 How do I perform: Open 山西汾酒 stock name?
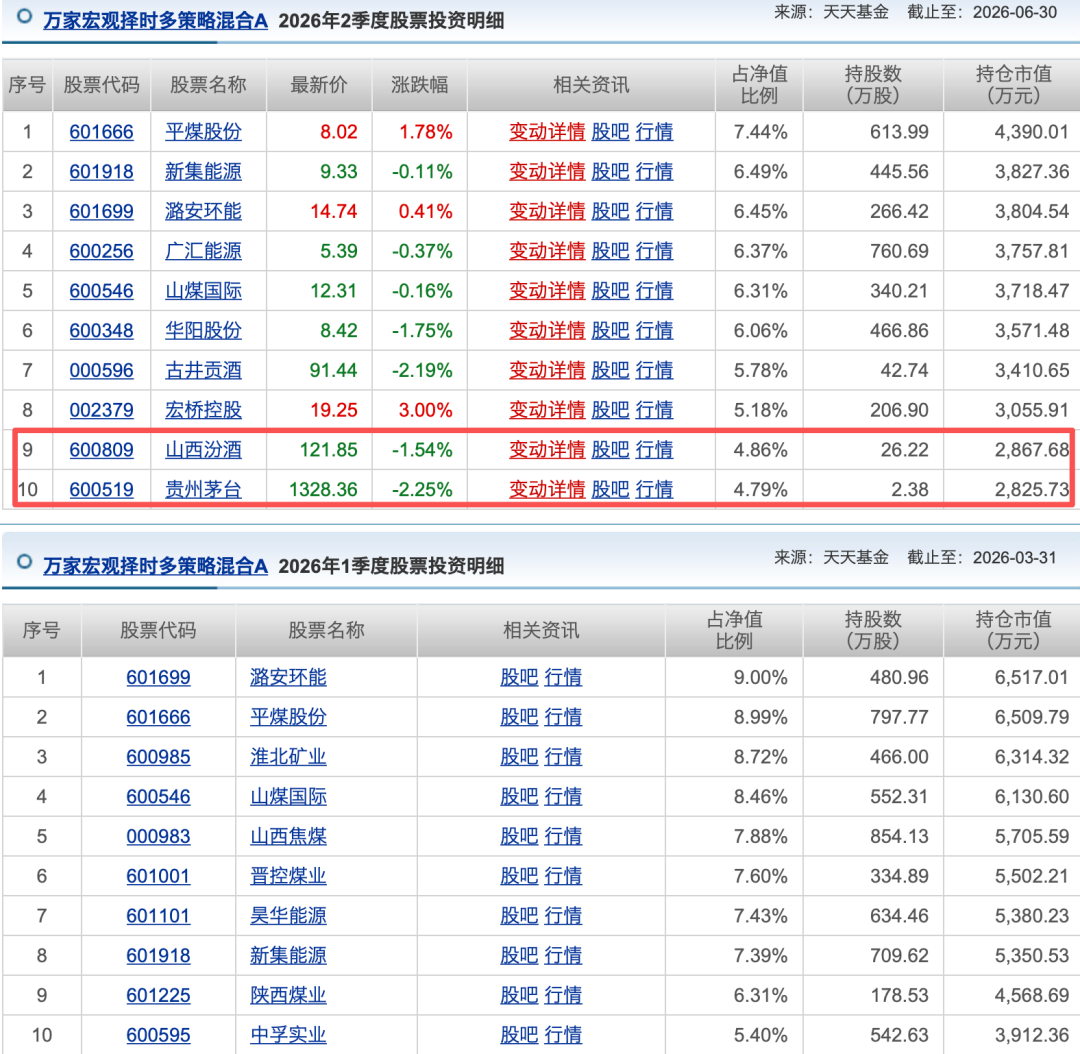[203, 450]
